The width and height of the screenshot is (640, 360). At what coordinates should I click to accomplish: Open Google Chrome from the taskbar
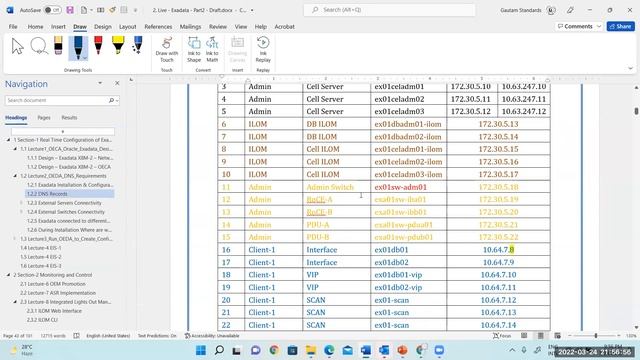point(274,350)
